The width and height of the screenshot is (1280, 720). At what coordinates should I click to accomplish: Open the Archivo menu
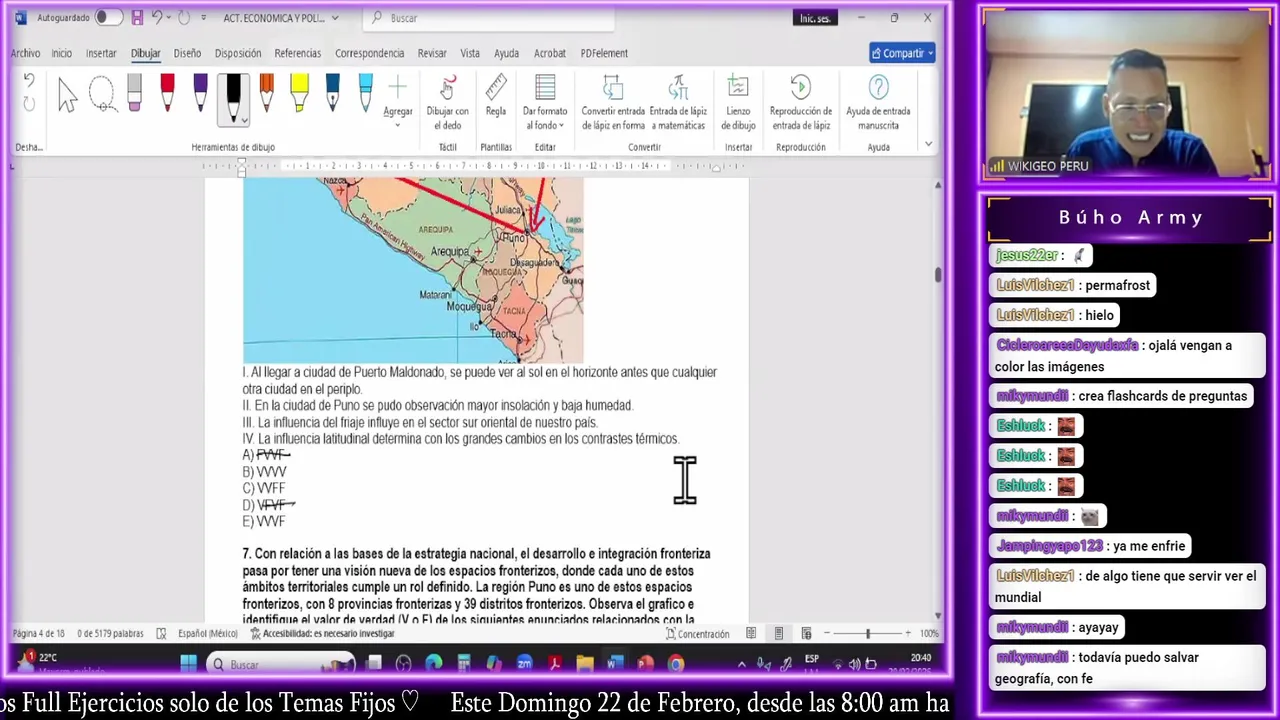coord(25,53)
